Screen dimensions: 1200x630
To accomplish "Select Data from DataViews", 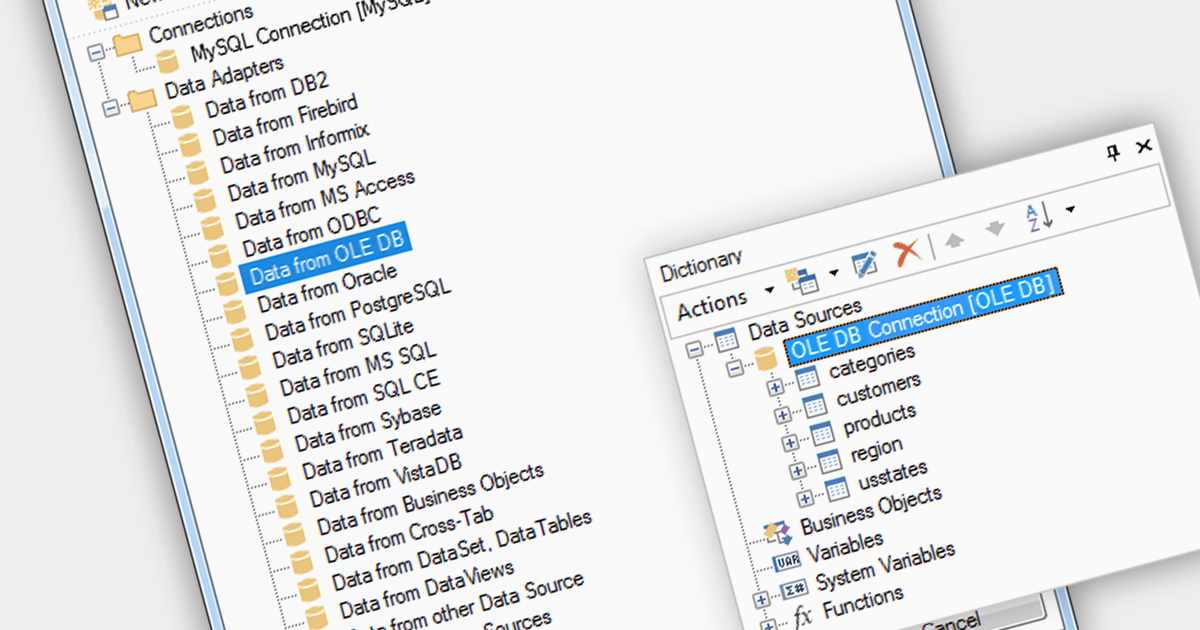I will coord(426,589).
